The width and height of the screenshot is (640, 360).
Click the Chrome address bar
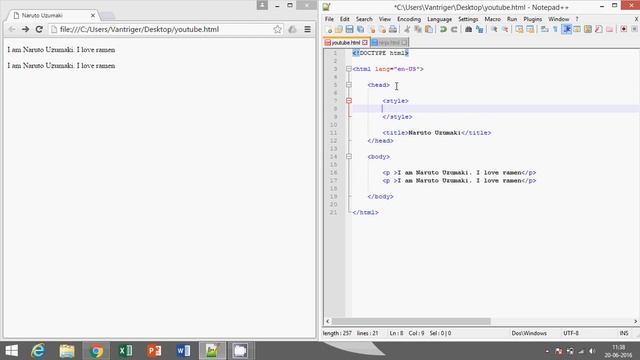tap(165, 29)
